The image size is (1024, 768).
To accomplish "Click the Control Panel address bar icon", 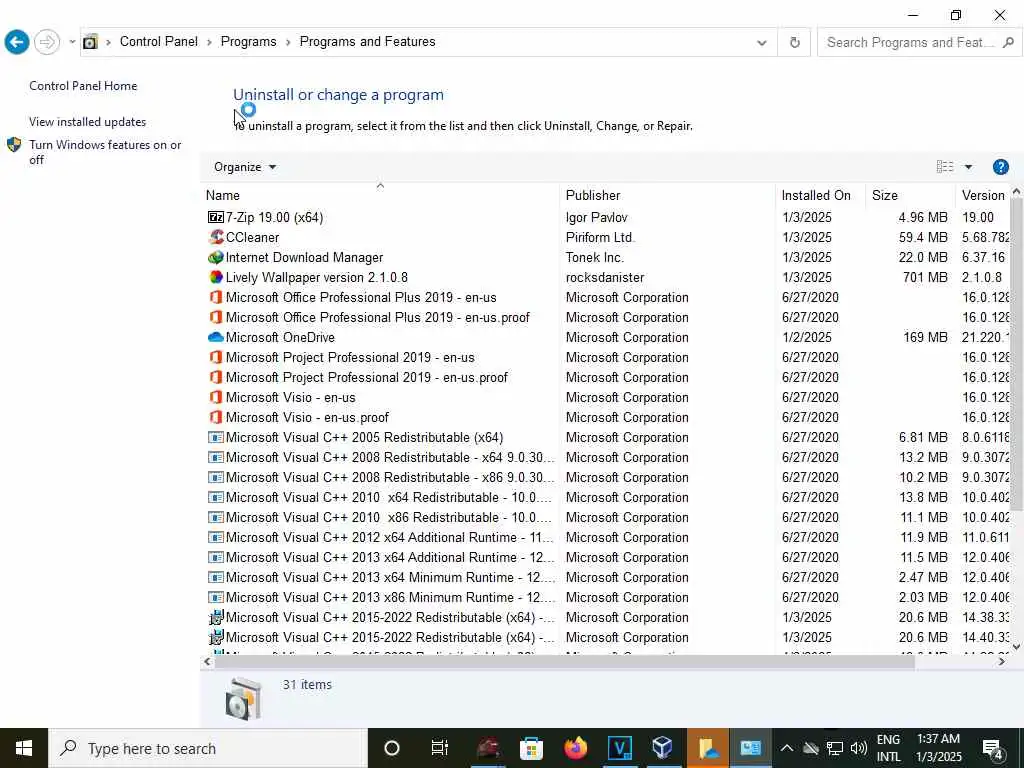I will click(90, 42).
